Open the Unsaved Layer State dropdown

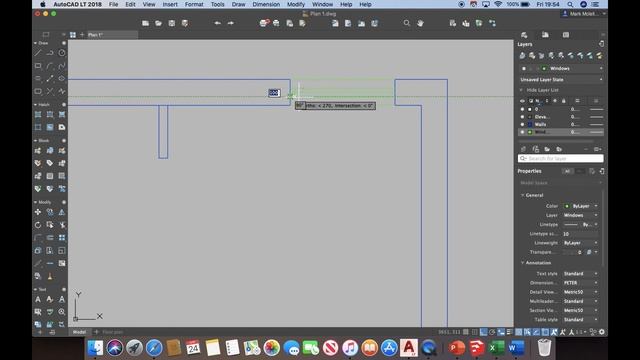[561, 80]
